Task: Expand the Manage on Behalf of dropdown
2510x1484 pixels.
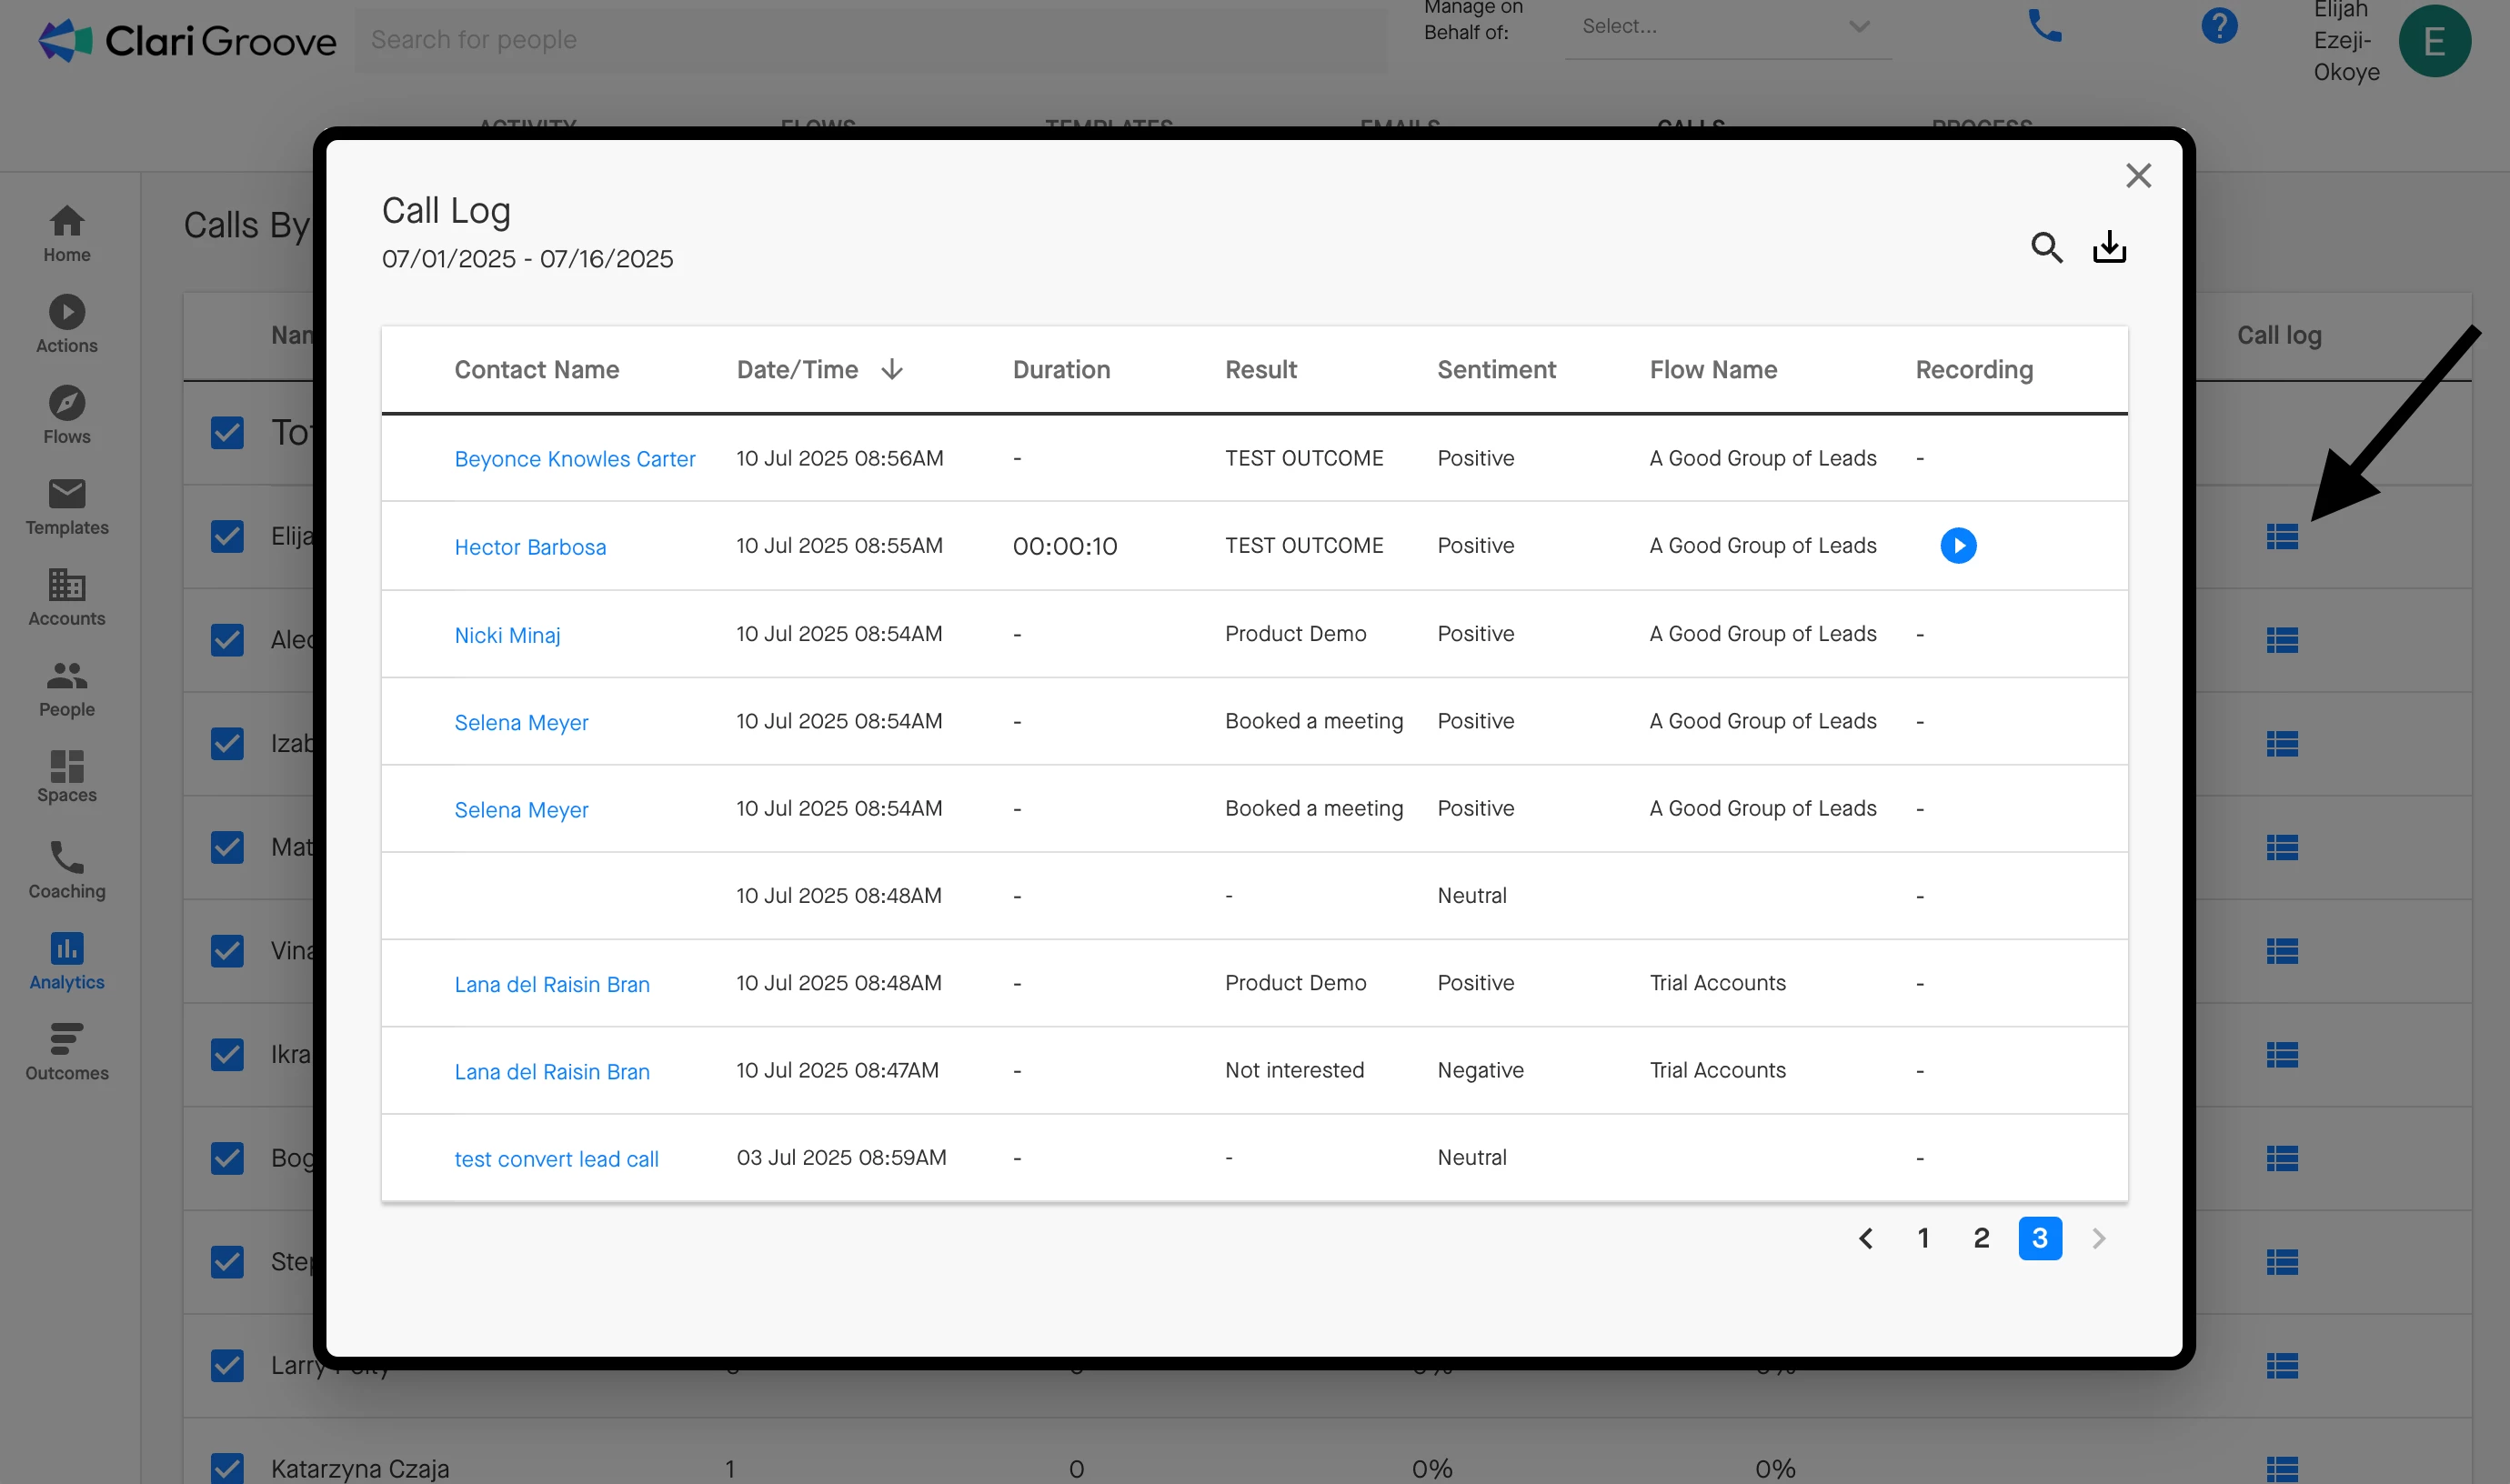Action: [1727, 27]
